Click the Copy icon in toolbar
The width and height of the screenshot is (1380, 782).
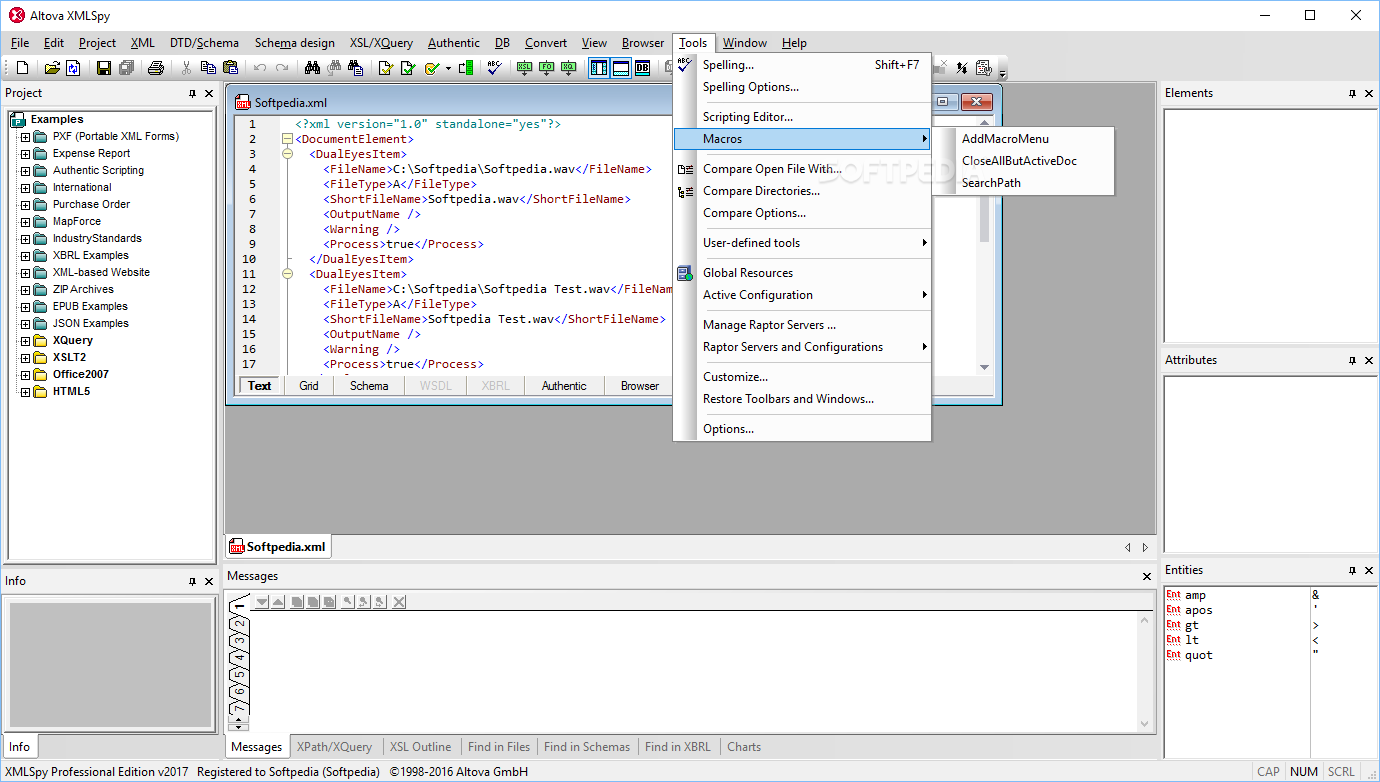(x=208, y=68)
